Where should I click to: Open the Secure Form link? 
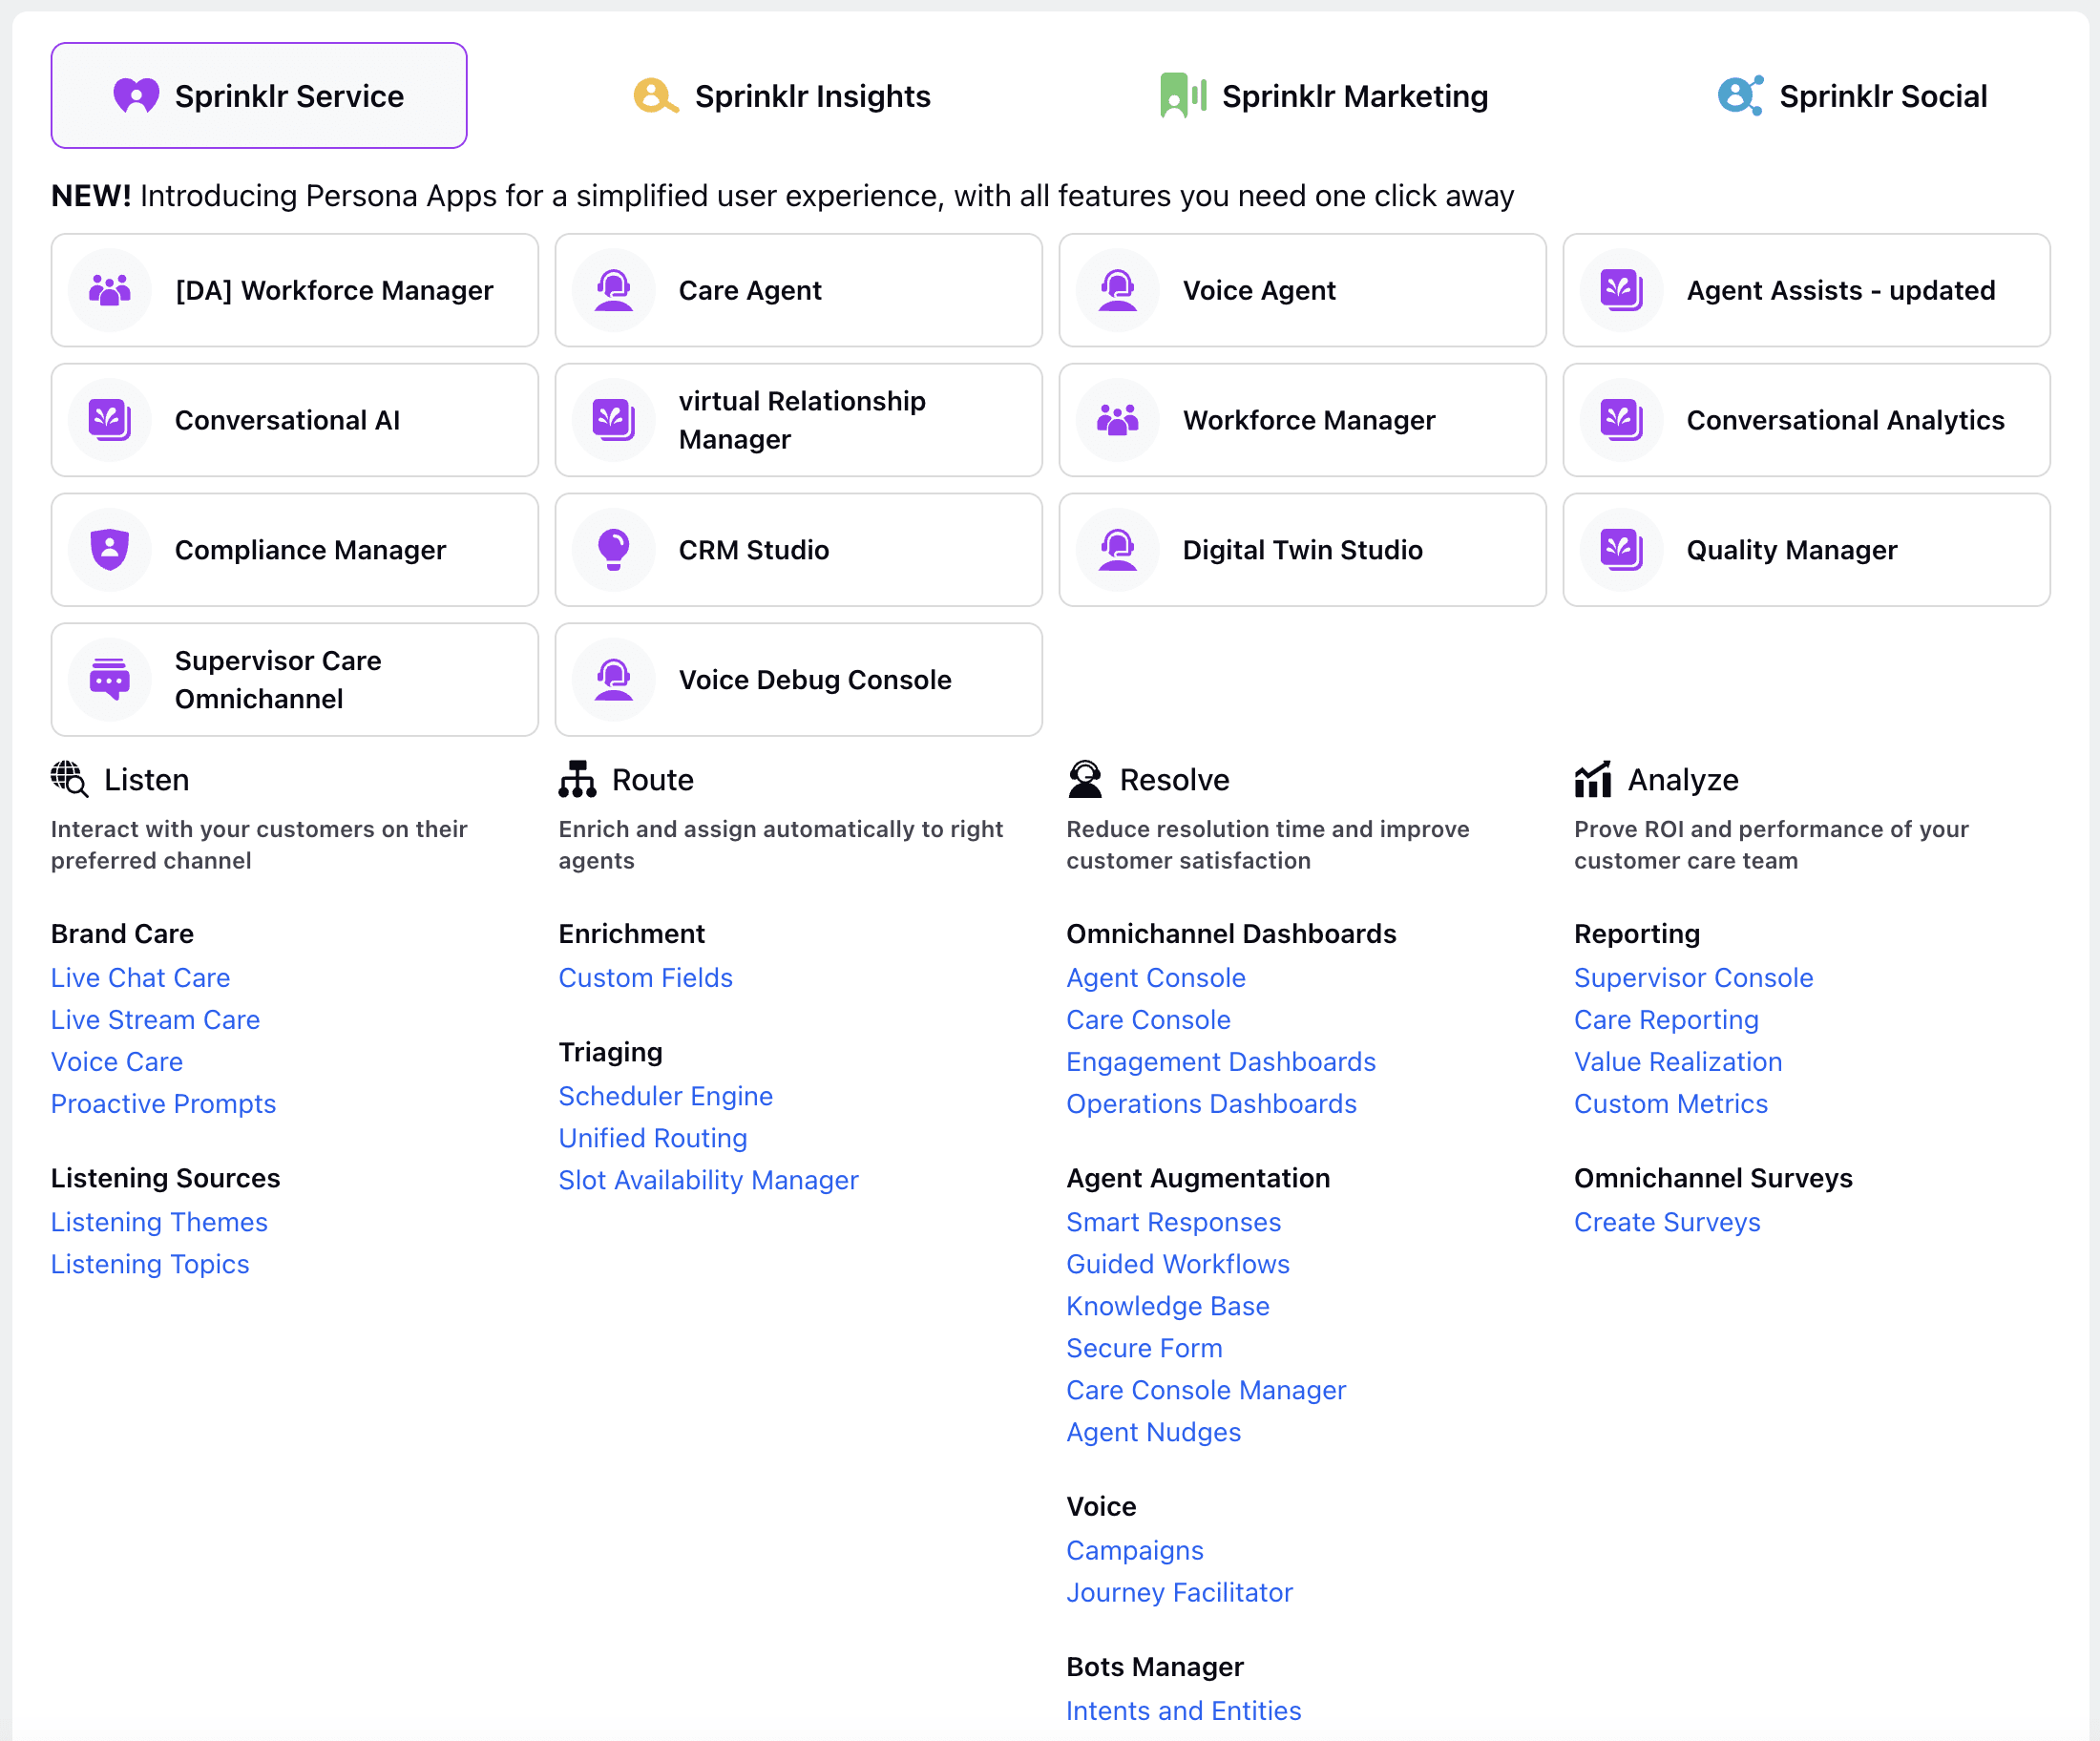(1145, 1348)
